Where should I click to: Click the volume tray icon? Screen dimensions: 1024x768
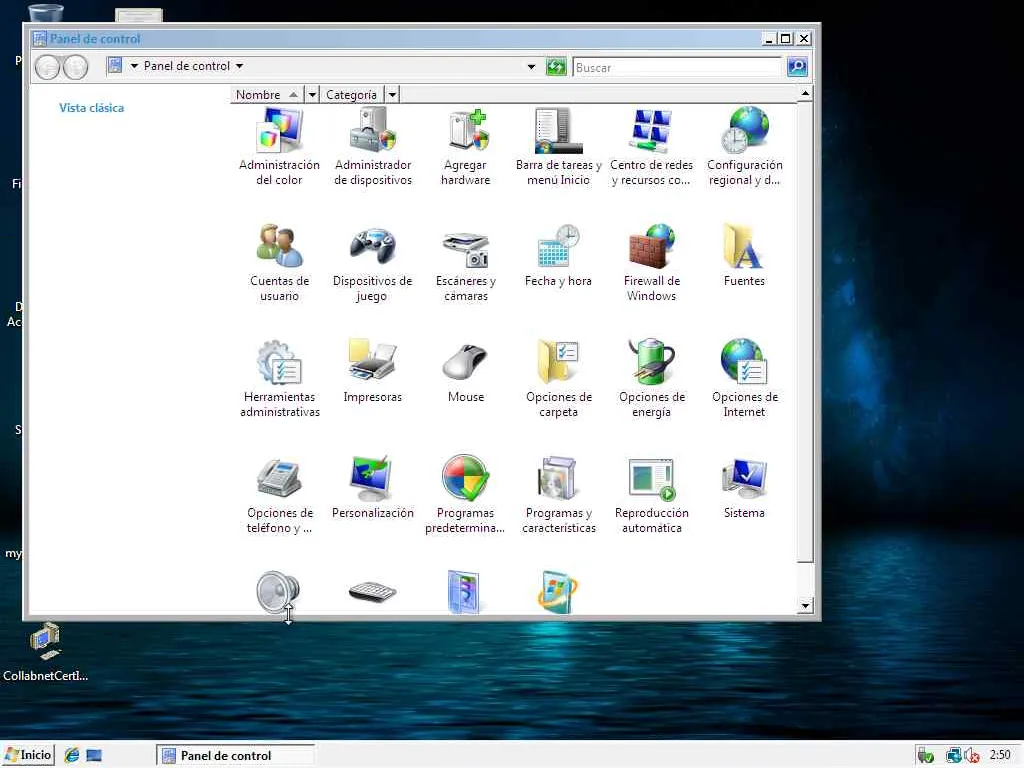[971, 756]
